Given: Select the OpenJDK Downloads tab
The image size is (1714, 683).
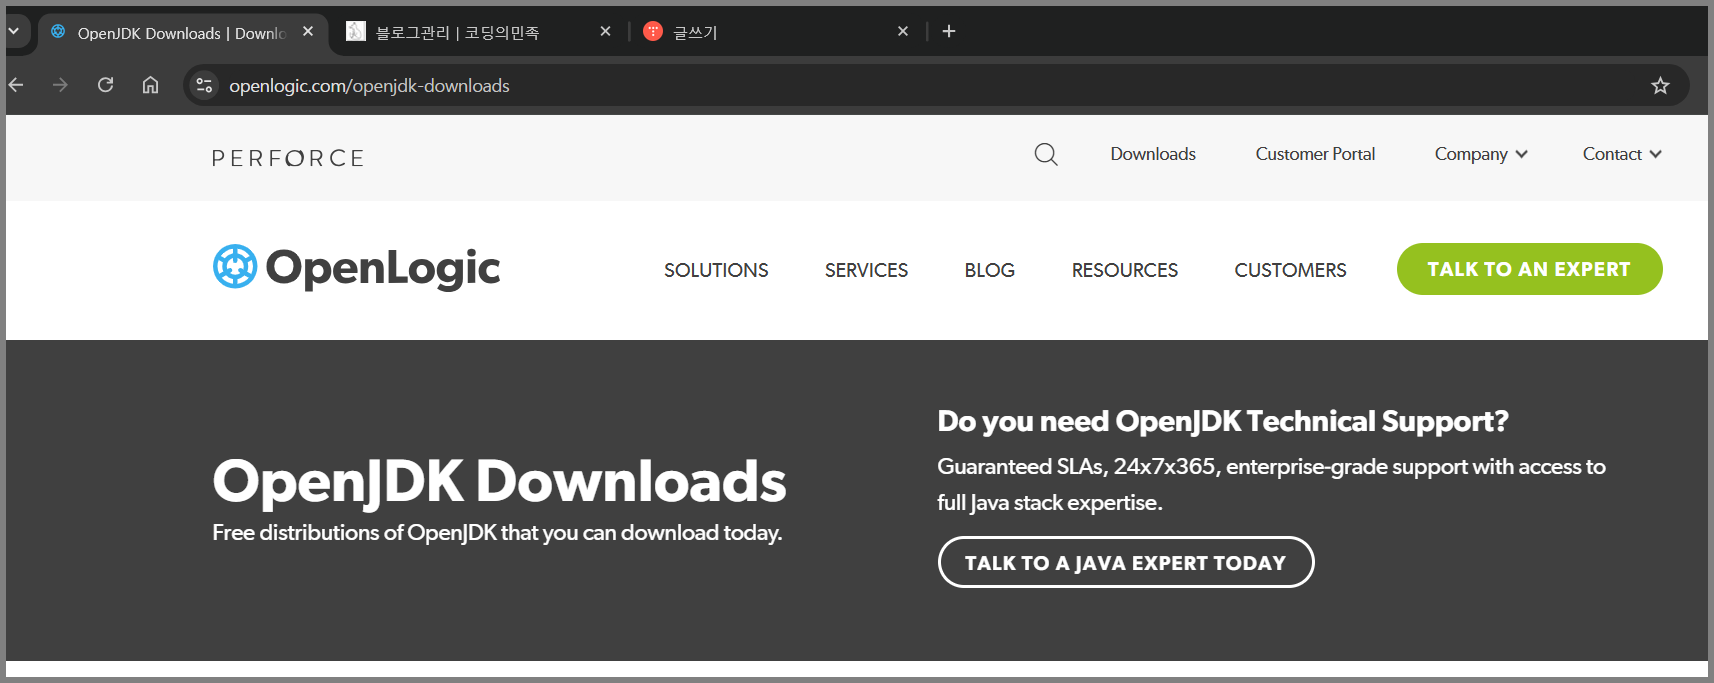Looking at the screenshot, I should pyautogui.click(x=182, y=33).
